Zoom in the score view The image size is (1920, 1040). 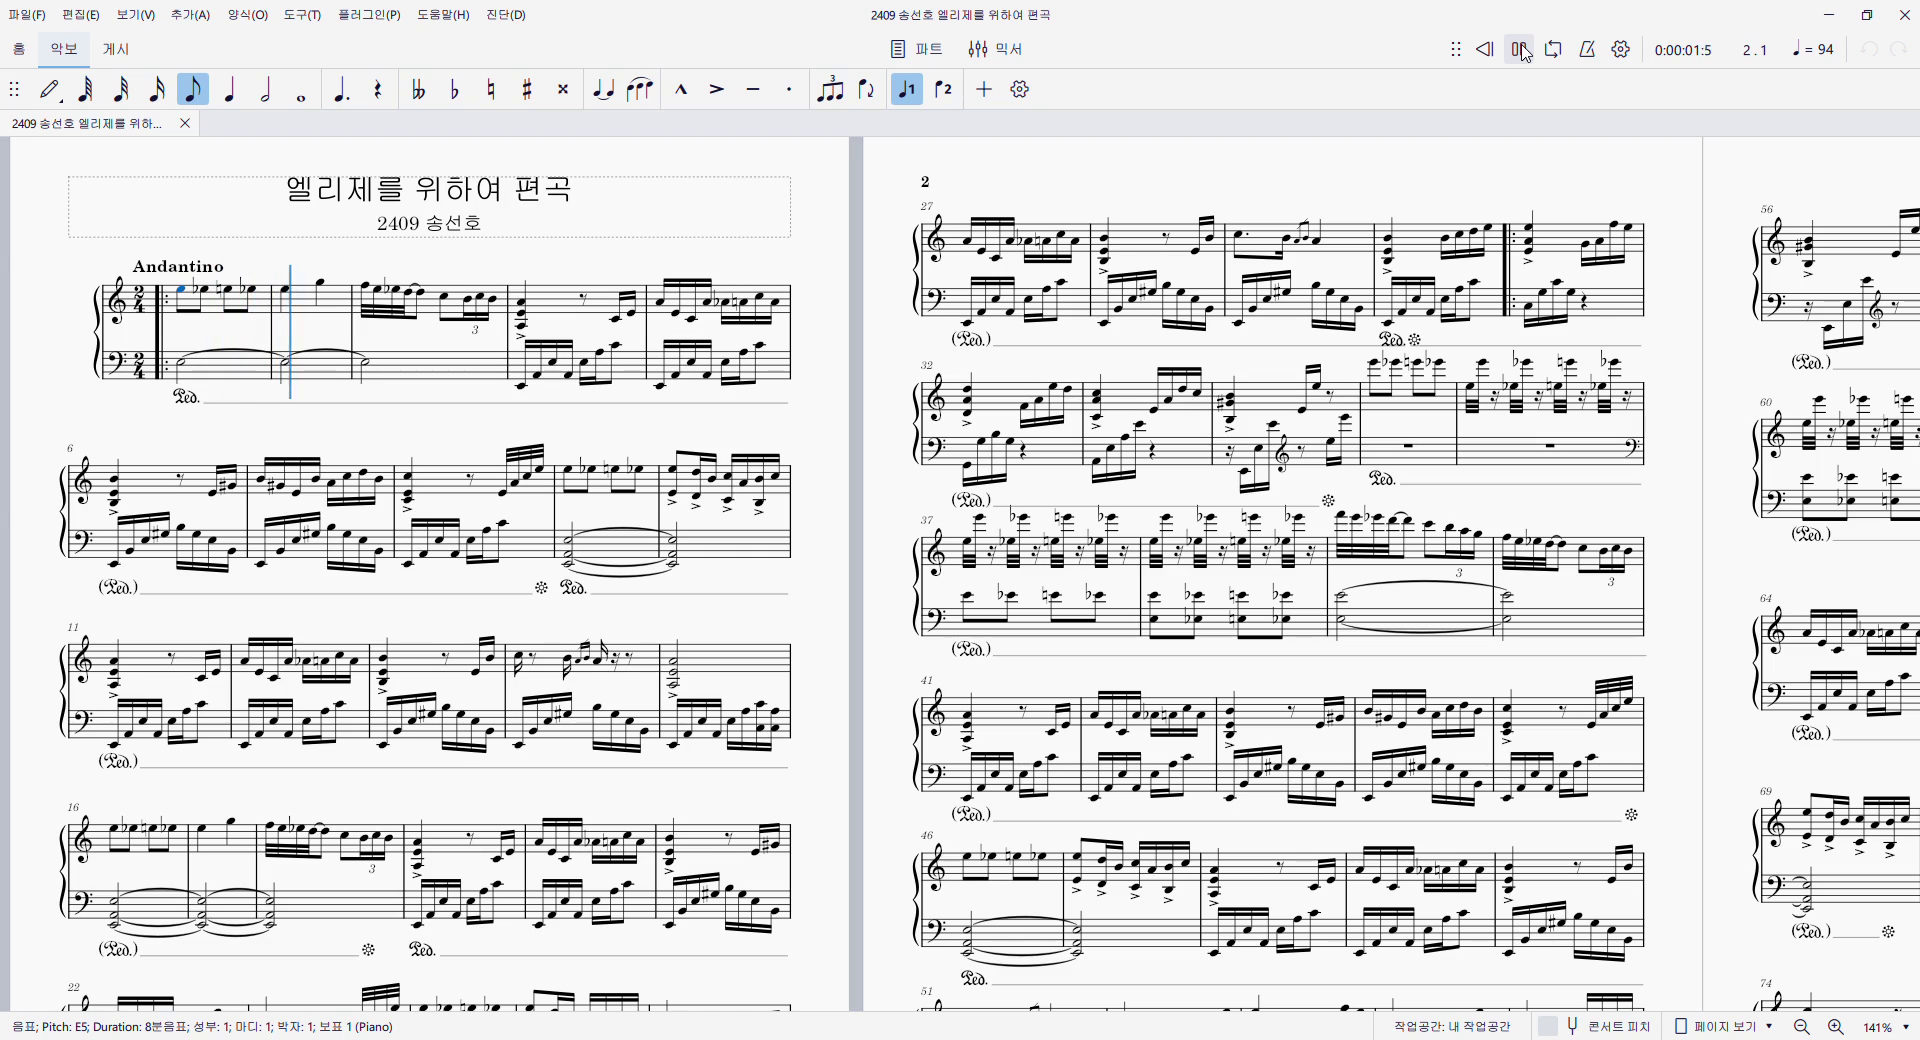(1836, 1027)
